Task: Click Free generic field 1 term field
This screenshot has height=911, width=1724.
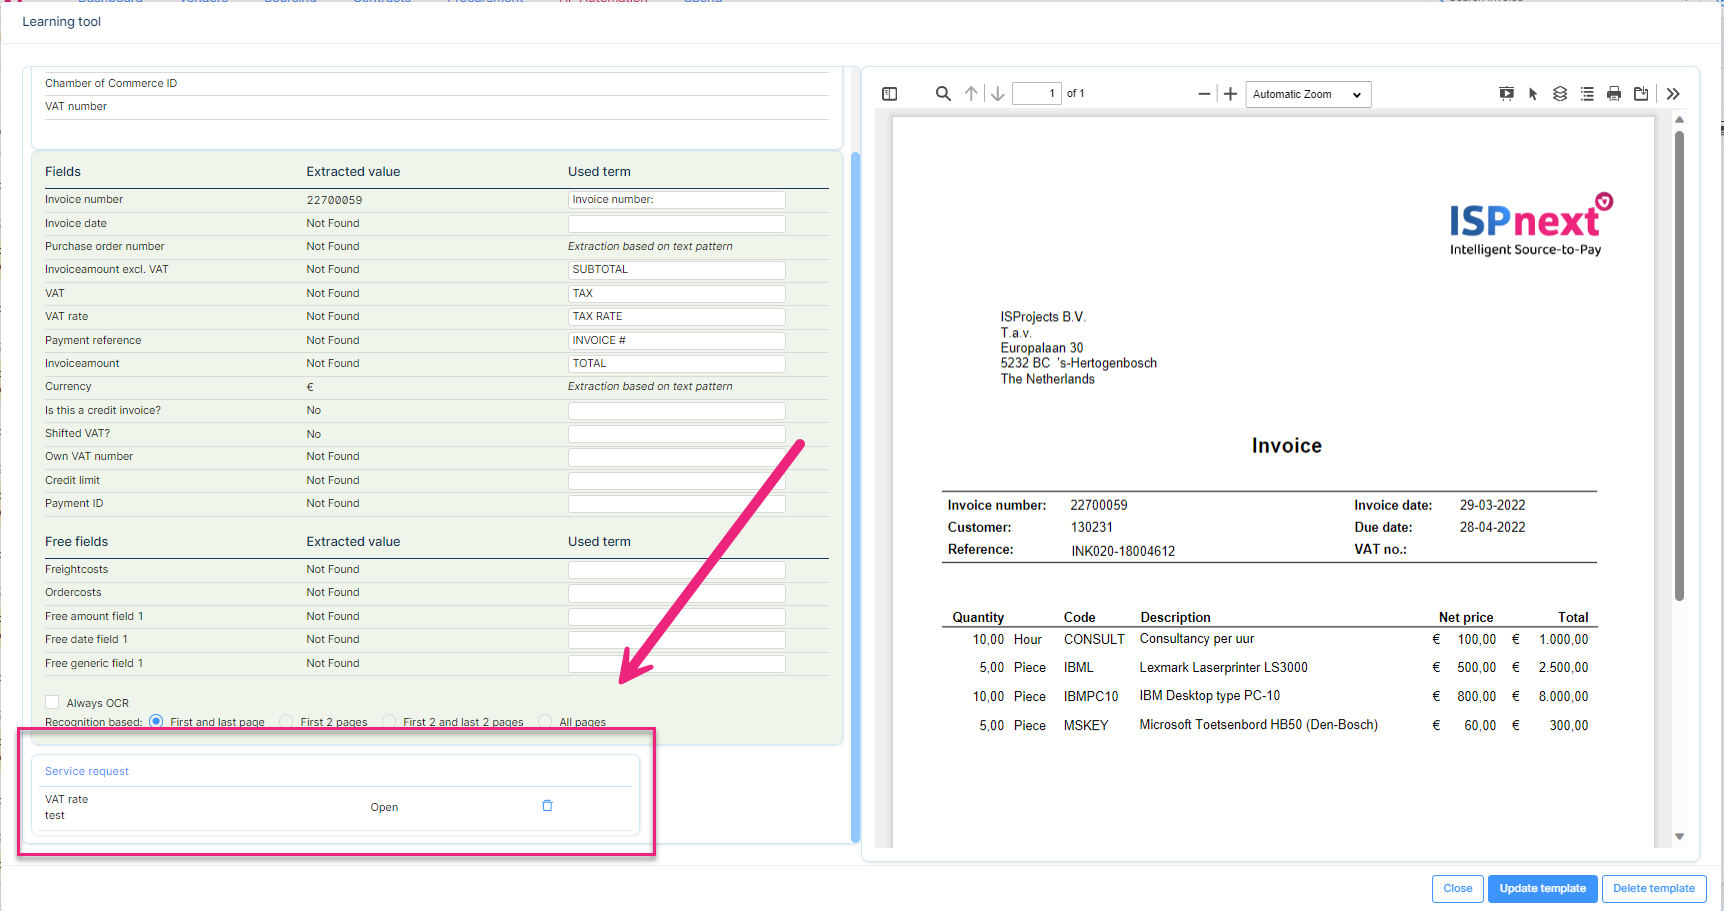Action: [x=677, y=664]
